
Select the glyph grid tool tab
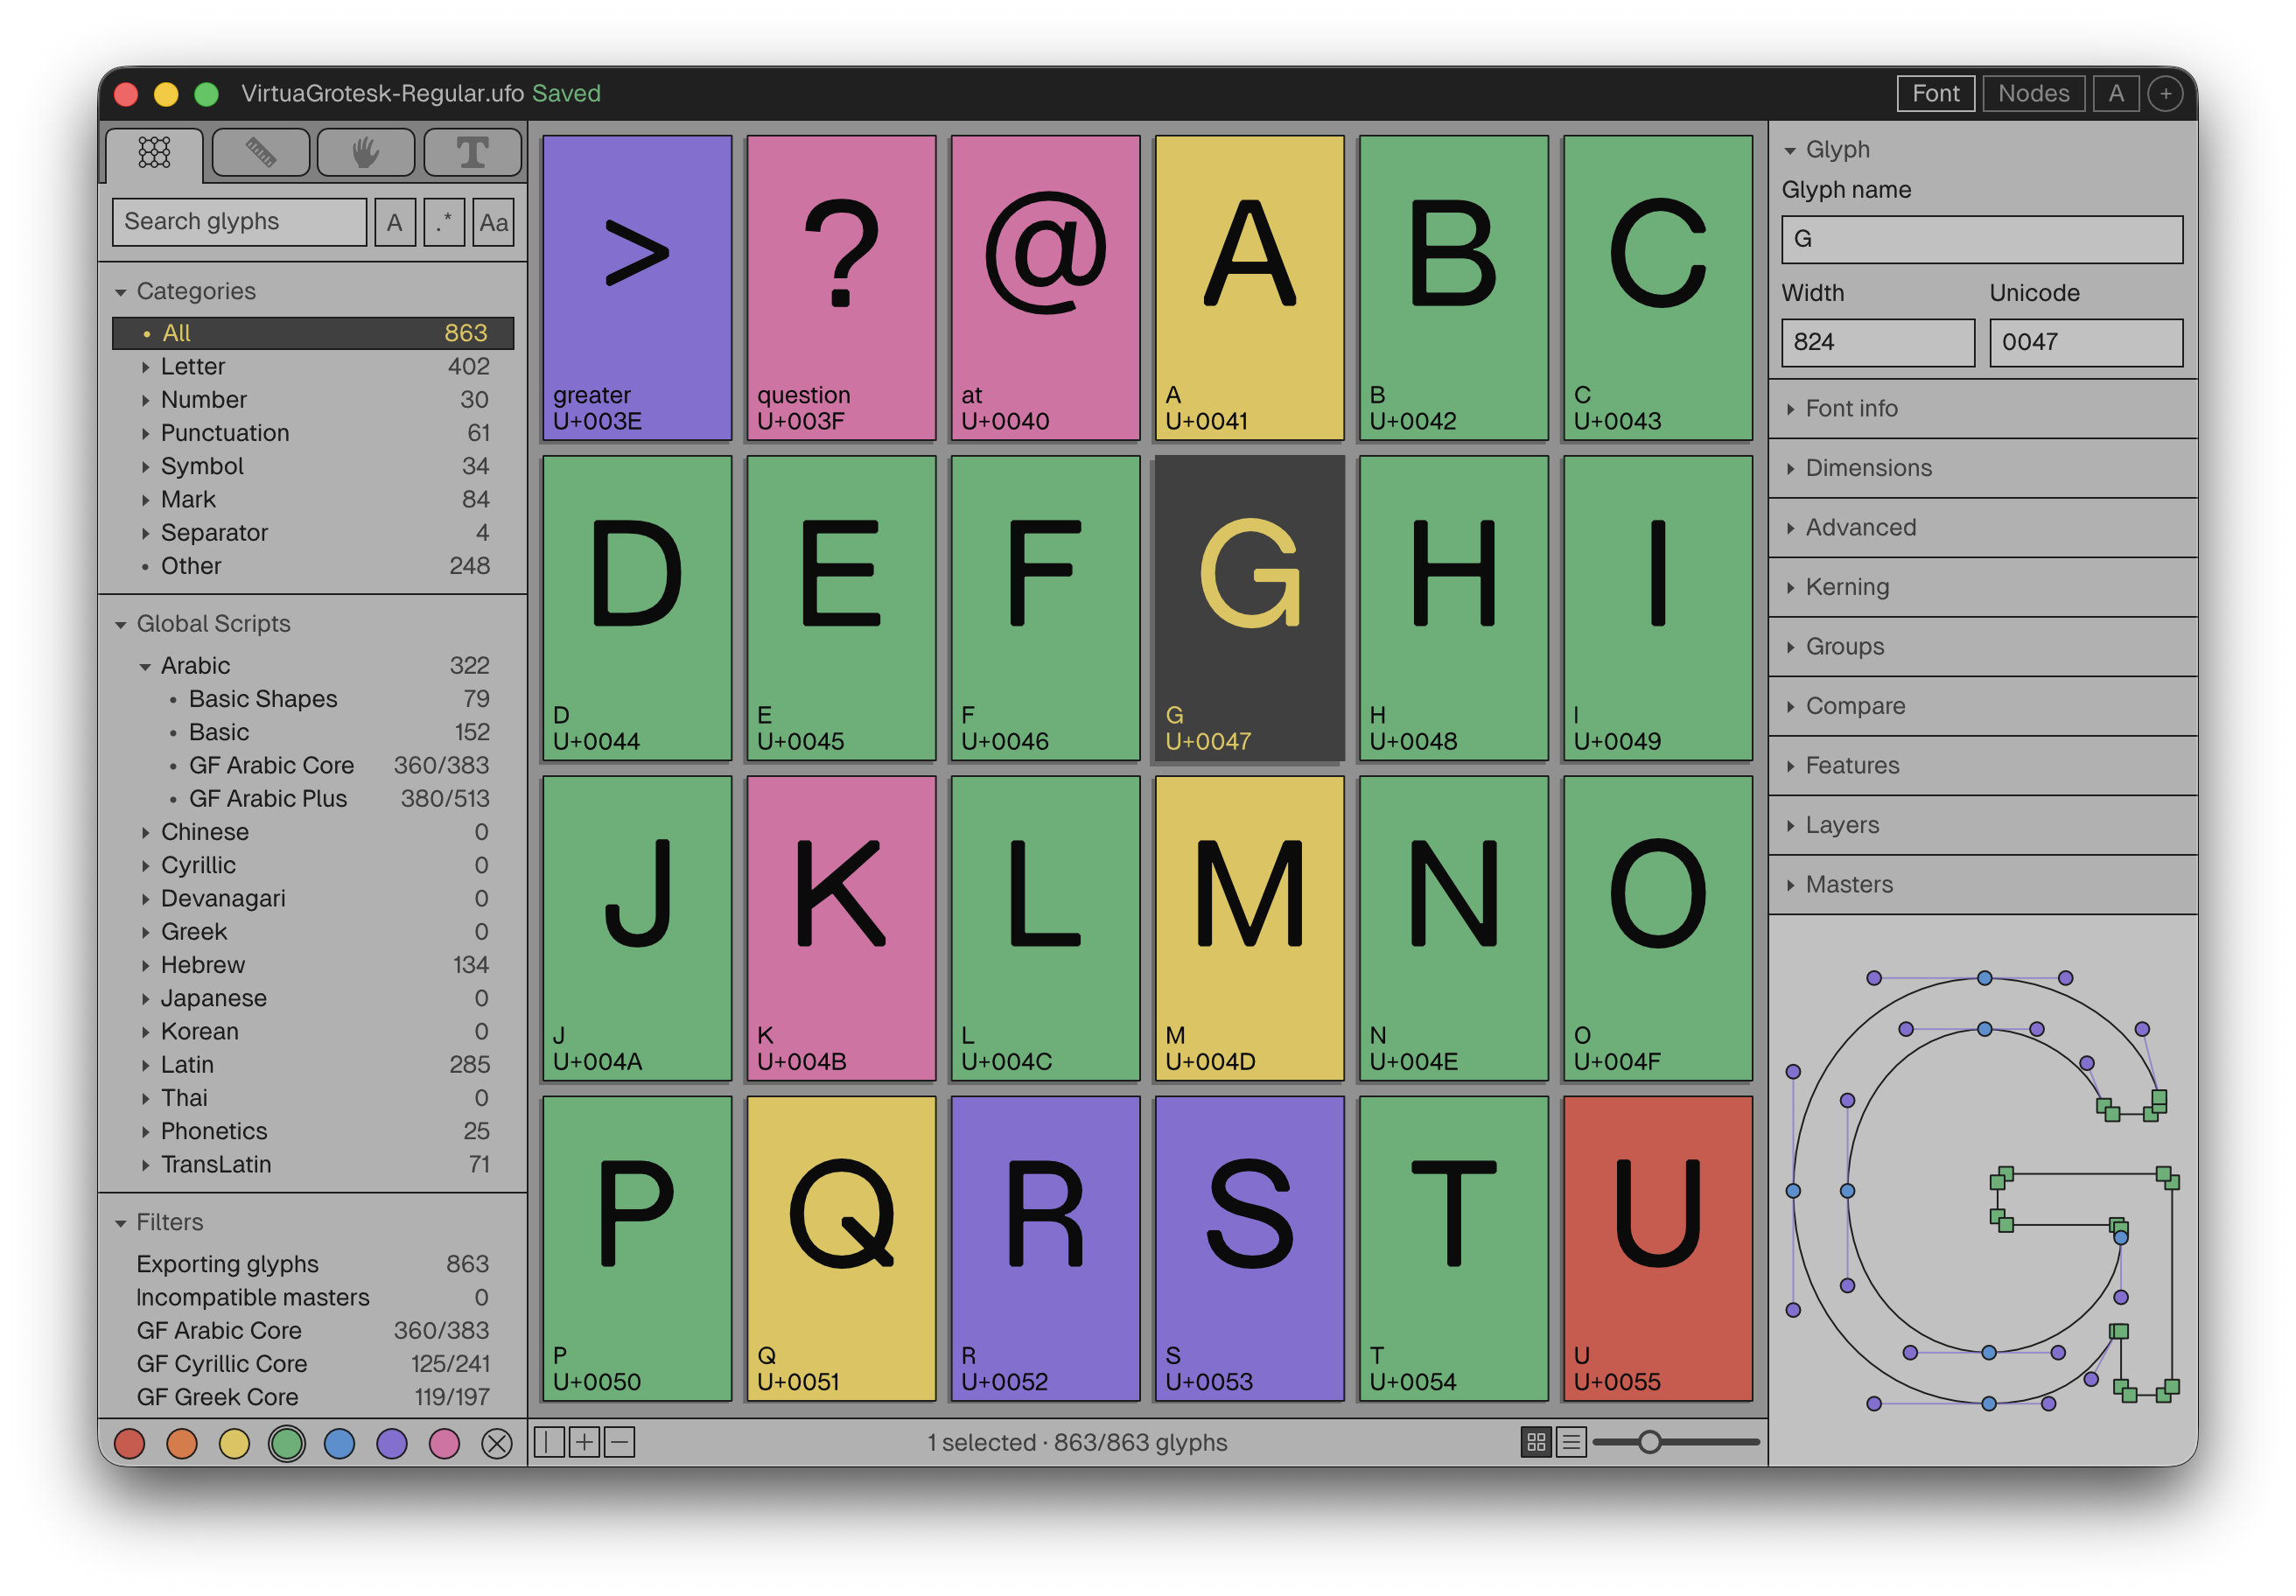pos(154,153)
